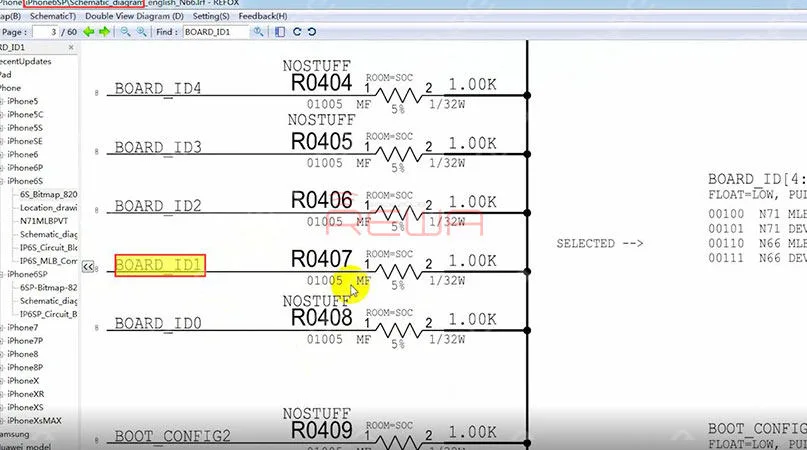Open the IP6S_Circuit_Bl file

click(x=48, y=248)
